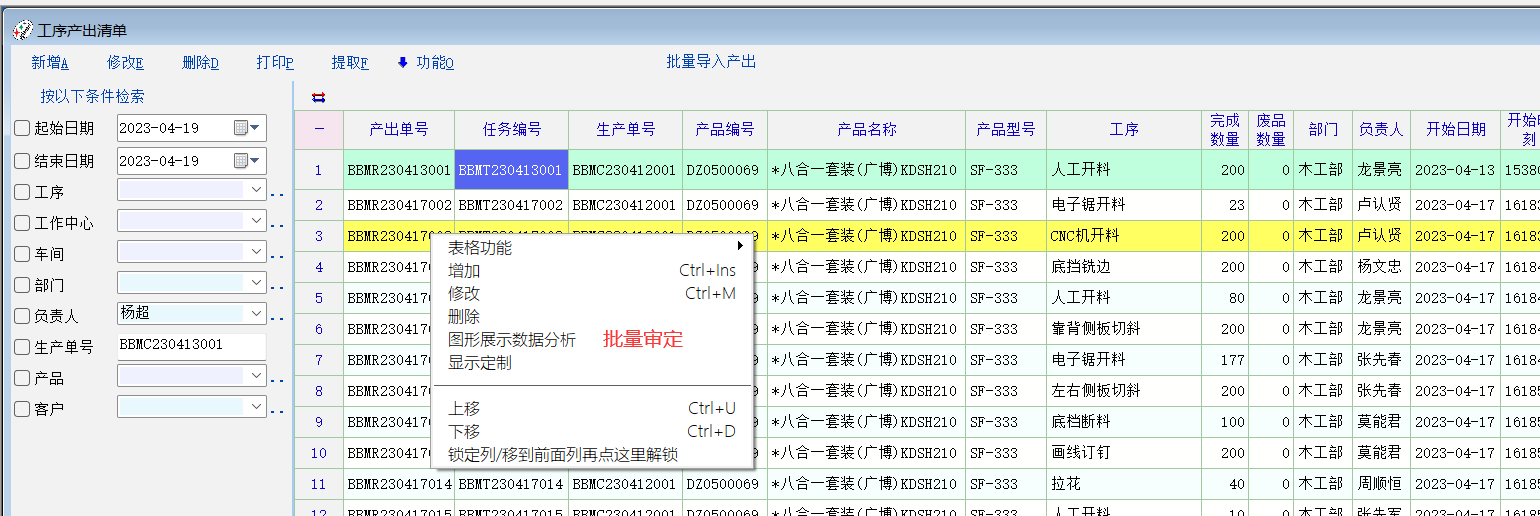
Task: Click the red-blue swap arrows icon above the table
Action: tap(319, 97)
